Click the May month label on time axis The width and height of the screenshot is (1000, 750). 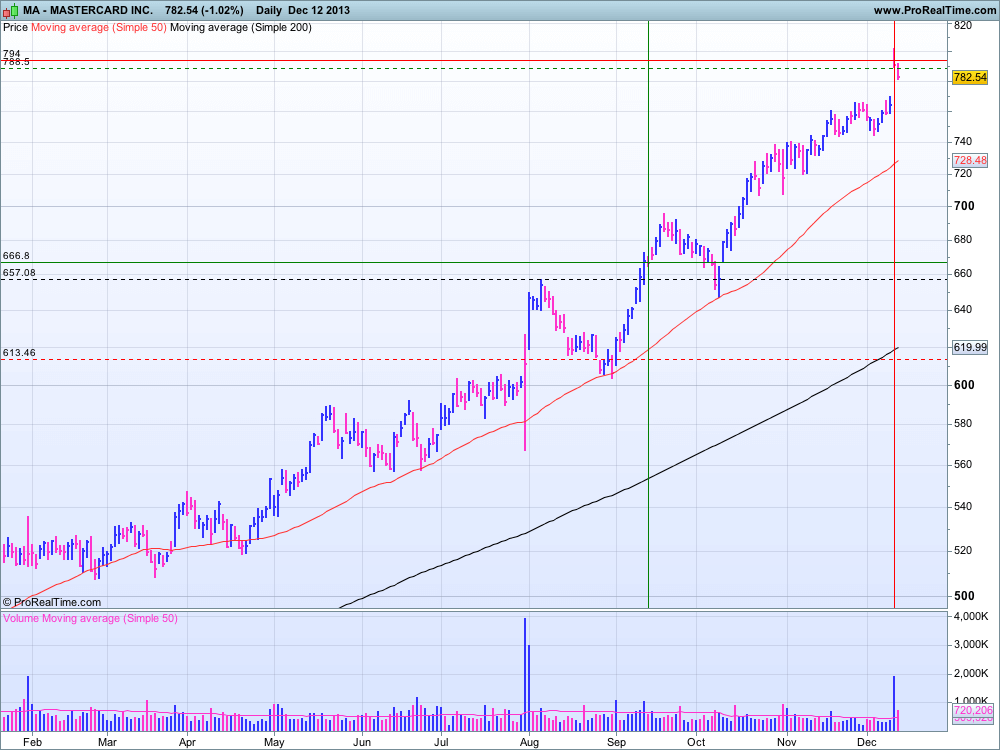[274, 742]
